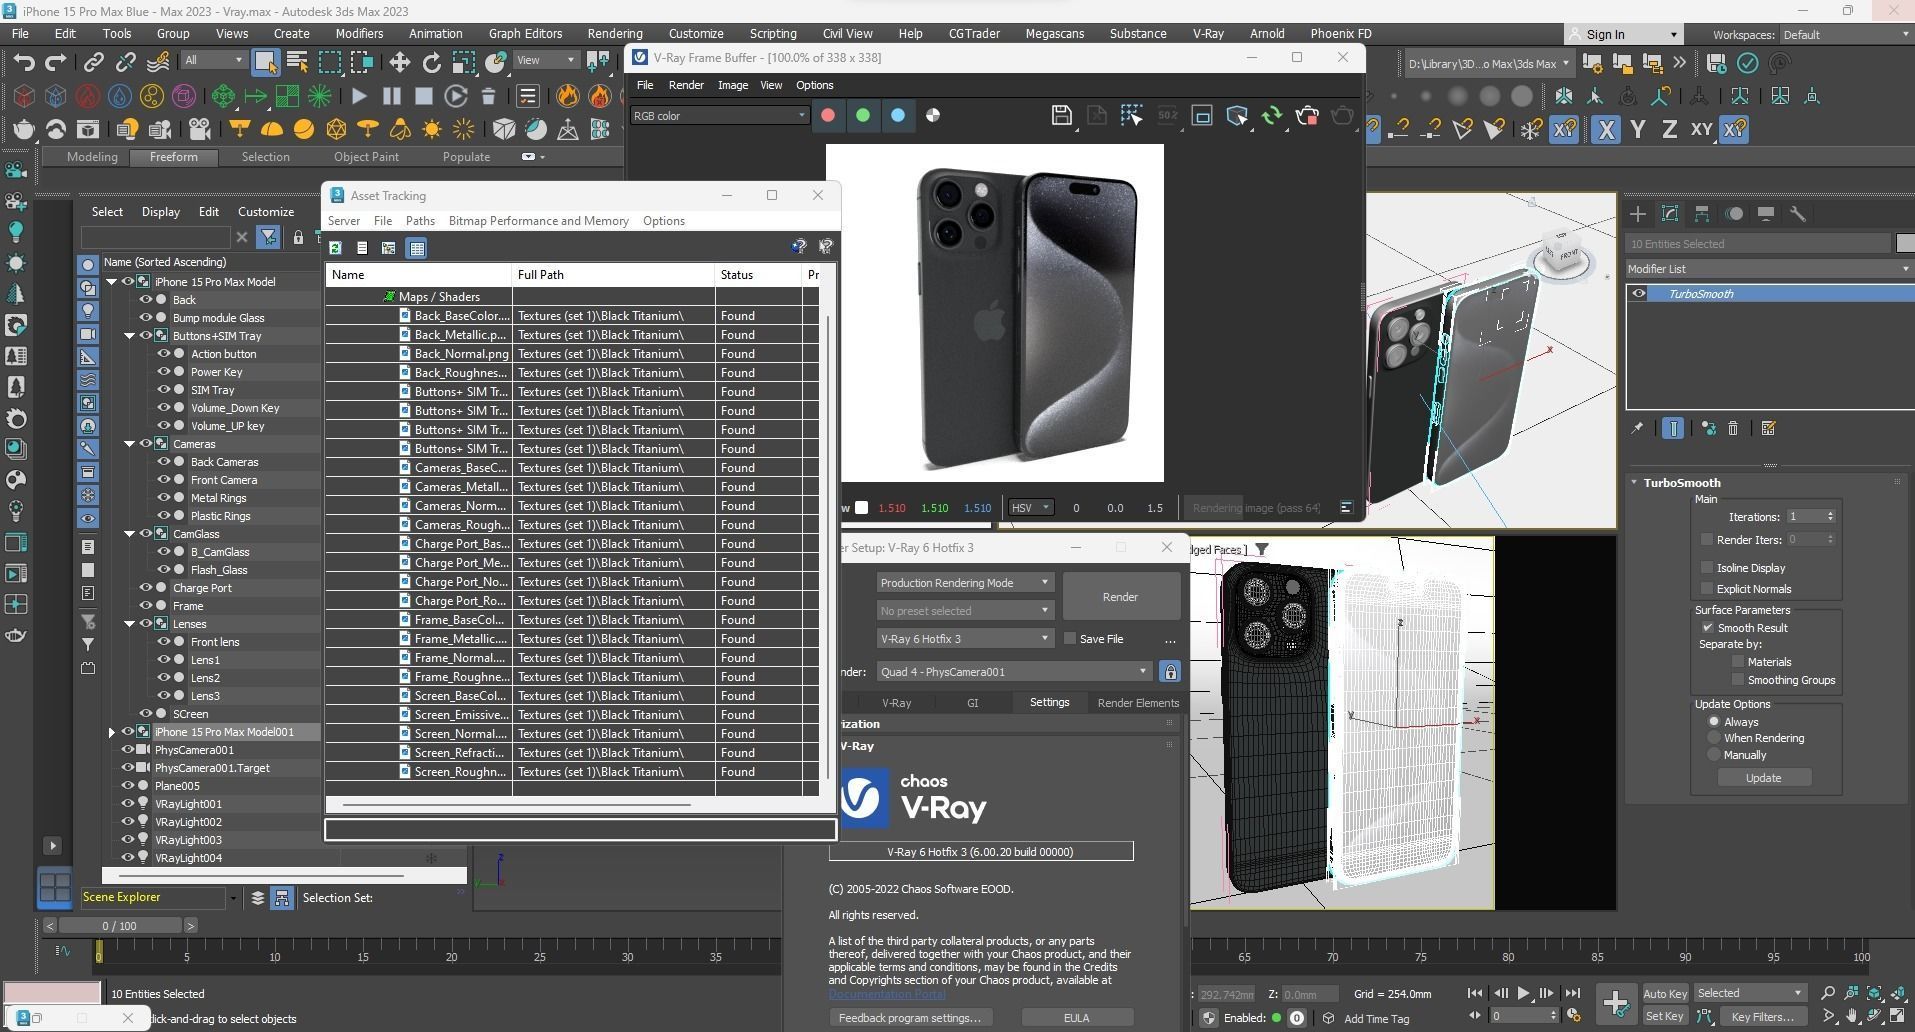Open the No preset selected dropdown
The image size is (1915, 1032).
[x=964, y=610]
